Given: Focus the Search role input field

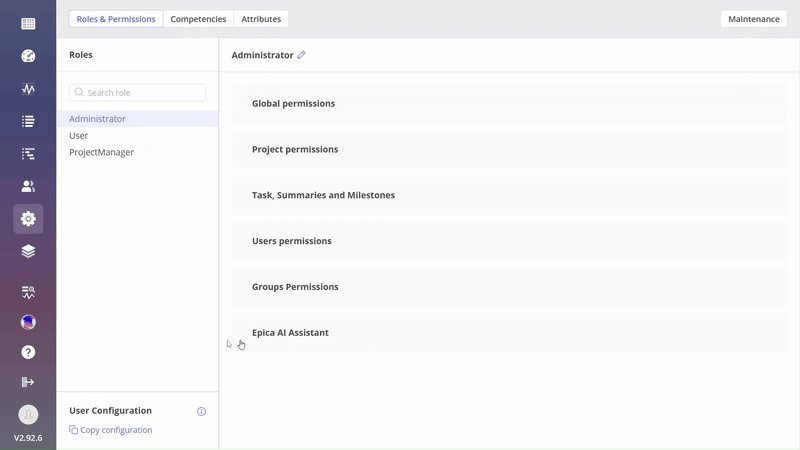Looking at the screenshot, I should [138, 92].
